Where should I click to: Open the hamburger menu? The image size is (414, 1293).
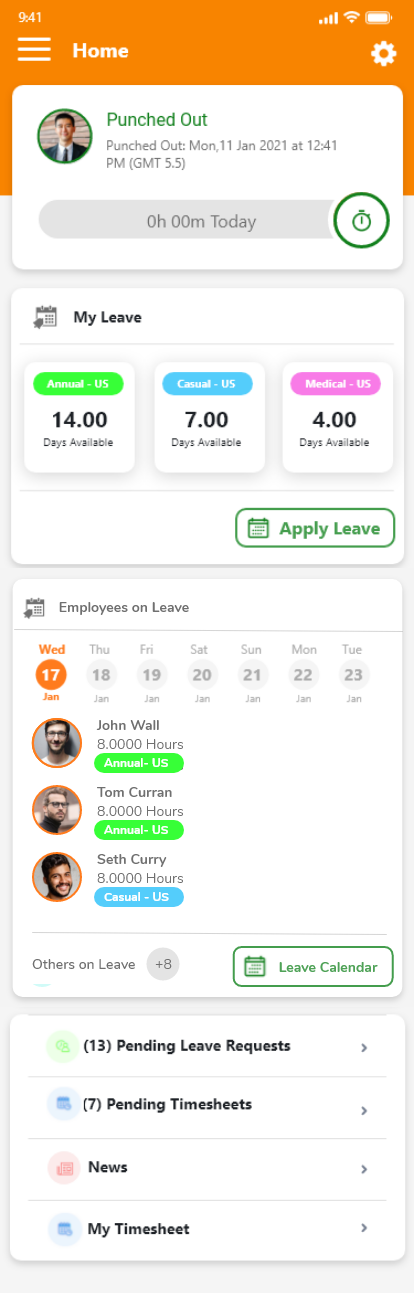click(34, 50)
